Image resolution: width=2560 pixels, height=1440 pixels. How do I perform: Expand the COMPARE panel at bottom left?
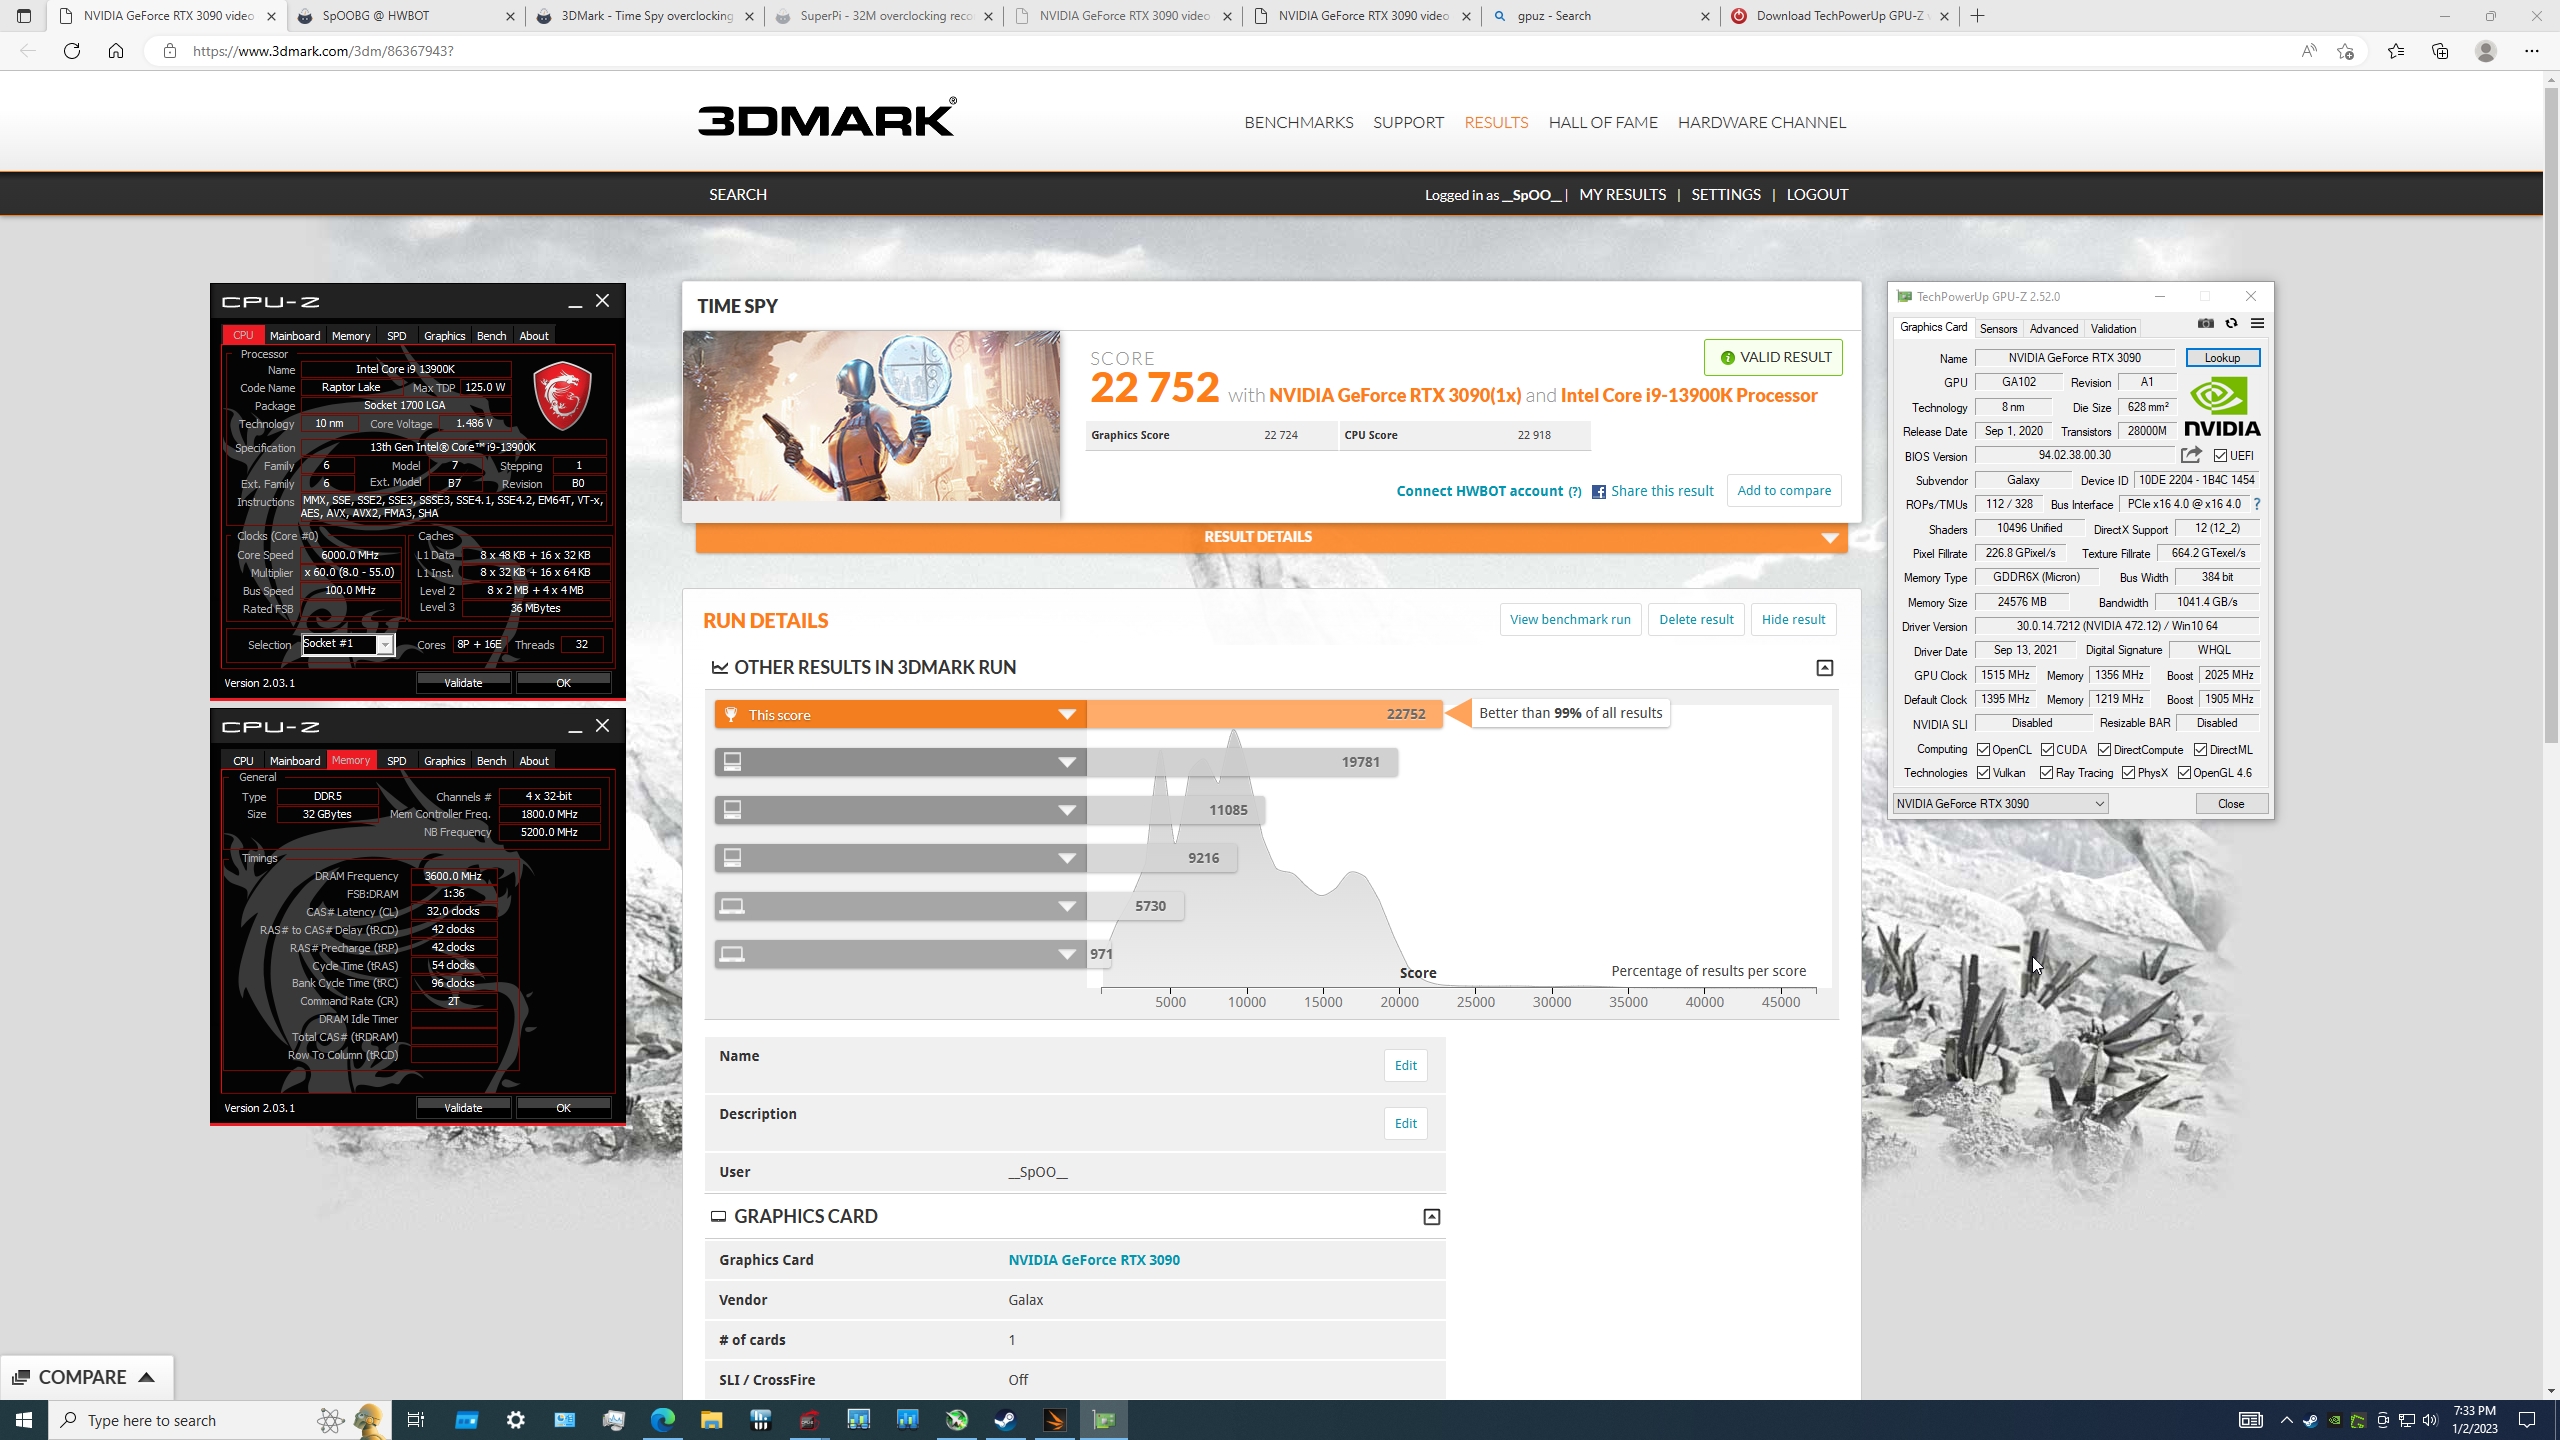(87, 1377)
